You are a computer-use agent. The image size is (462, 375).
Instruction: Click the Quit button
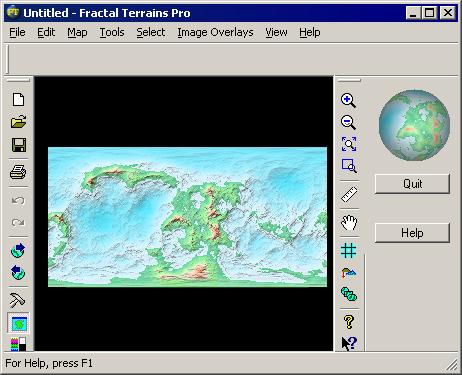412,184
